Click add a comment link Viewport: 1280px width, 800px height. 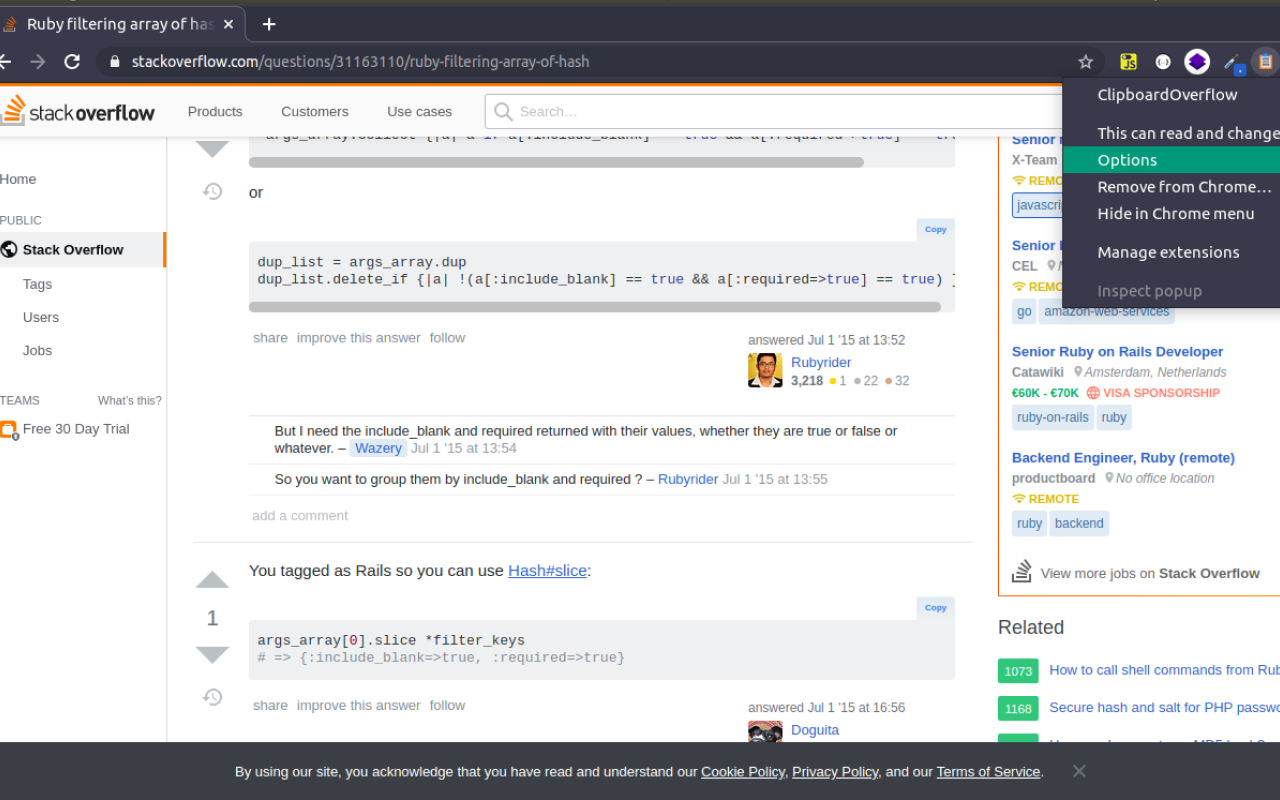pyautogui.click(x=300, y=516)
